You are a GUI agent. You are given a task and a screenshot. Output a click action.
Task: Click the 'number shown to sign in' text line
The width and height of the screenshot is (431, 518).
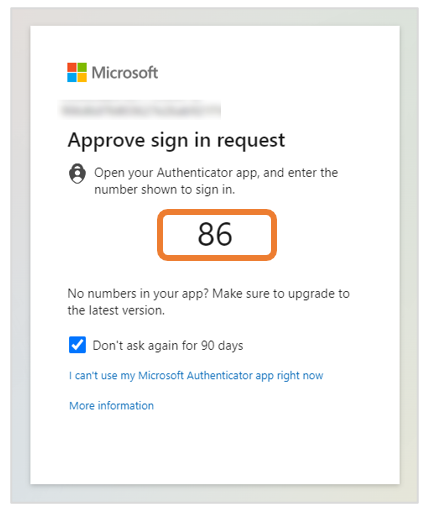(165, 190)
